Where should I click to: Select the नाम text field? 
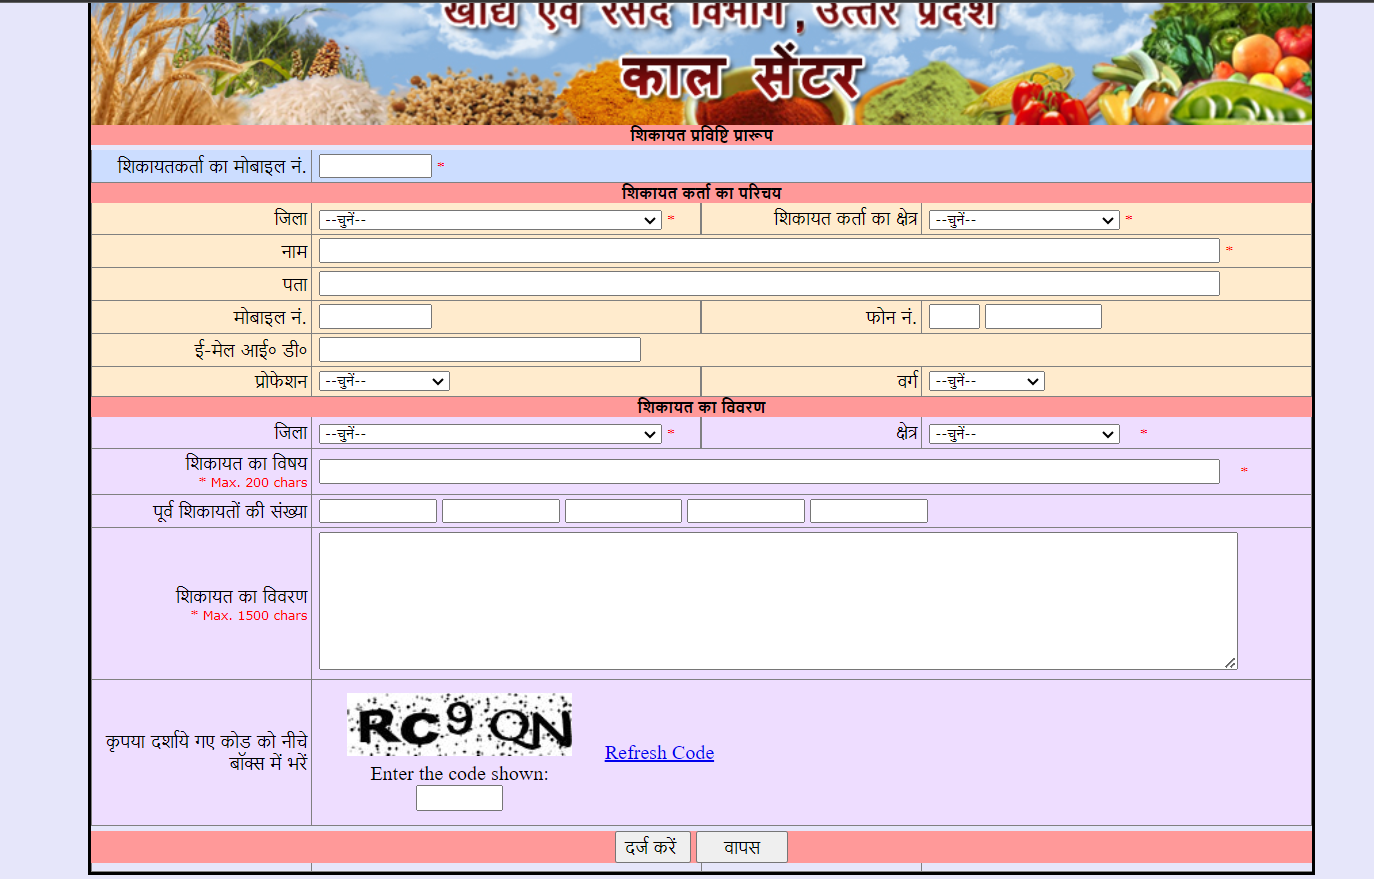click(768, 250)
